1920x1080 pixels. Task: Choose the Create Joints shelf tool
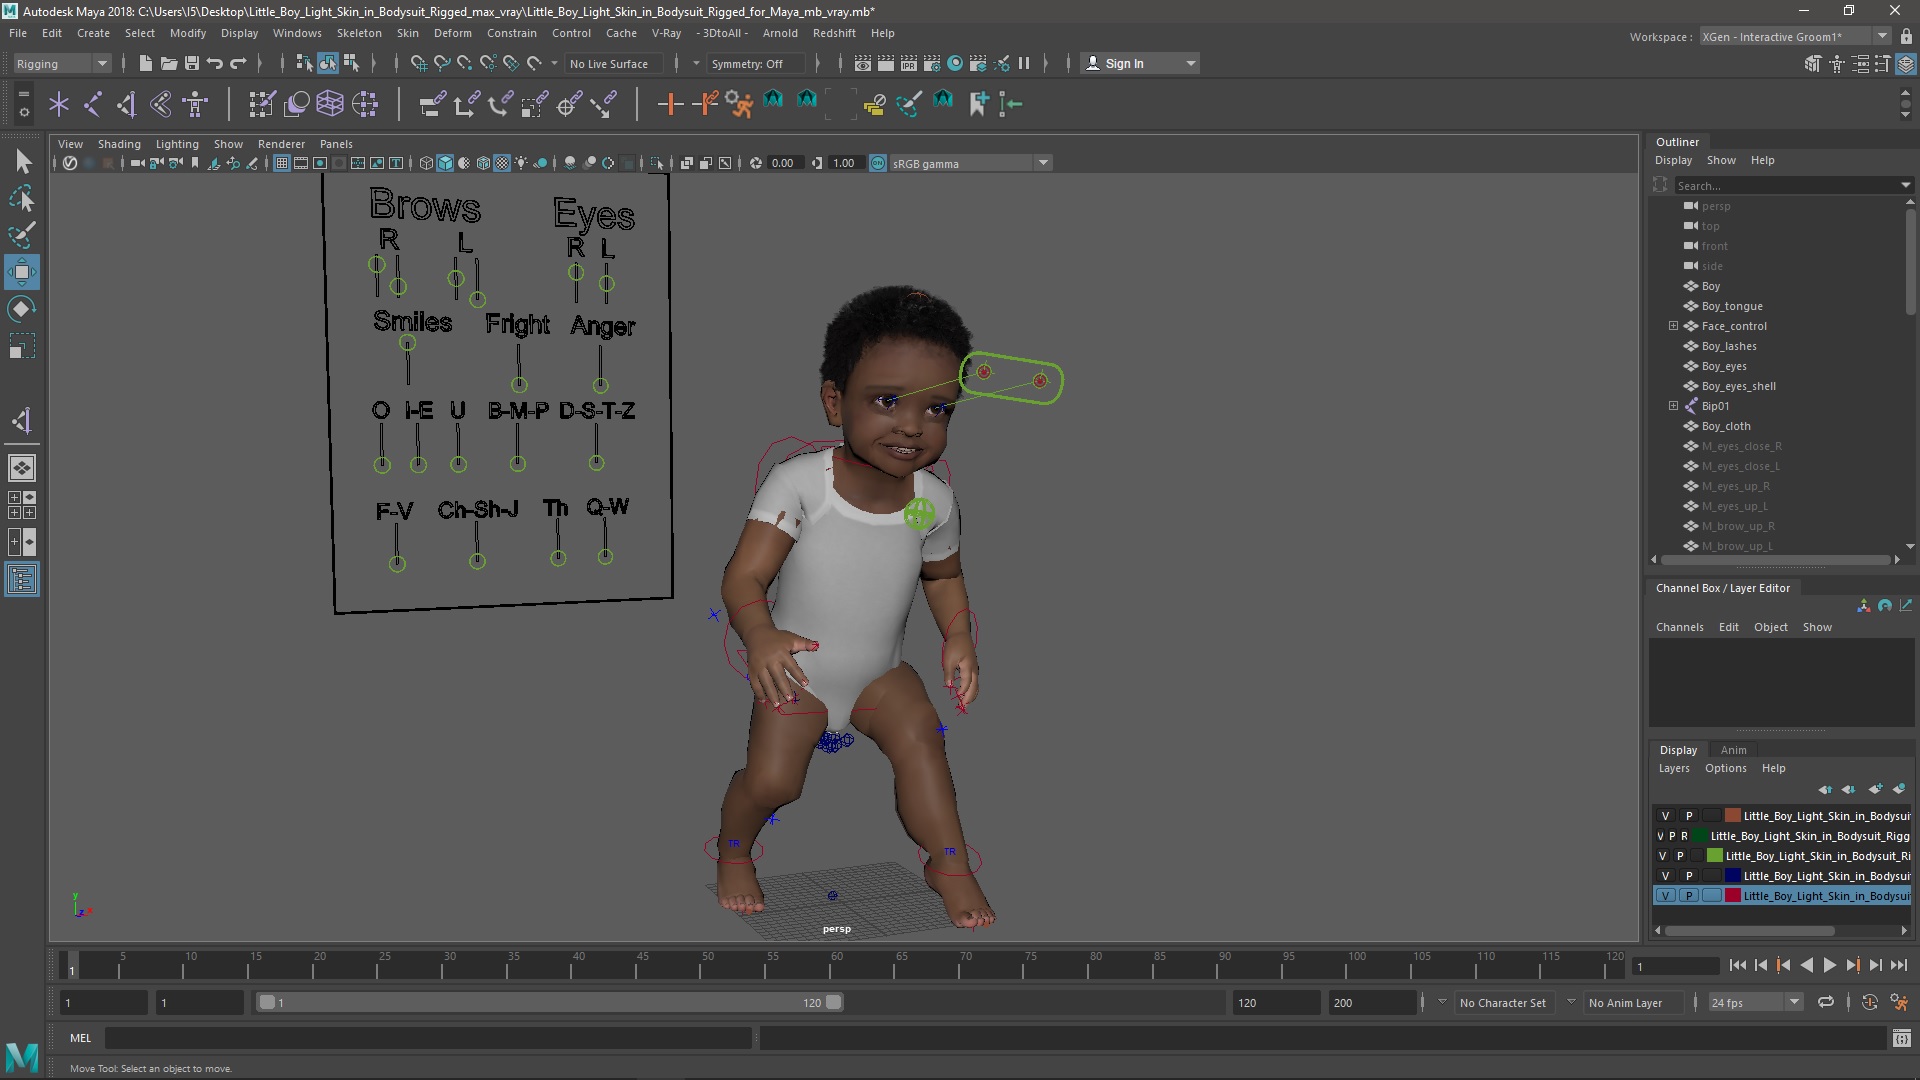pos(93,104)
